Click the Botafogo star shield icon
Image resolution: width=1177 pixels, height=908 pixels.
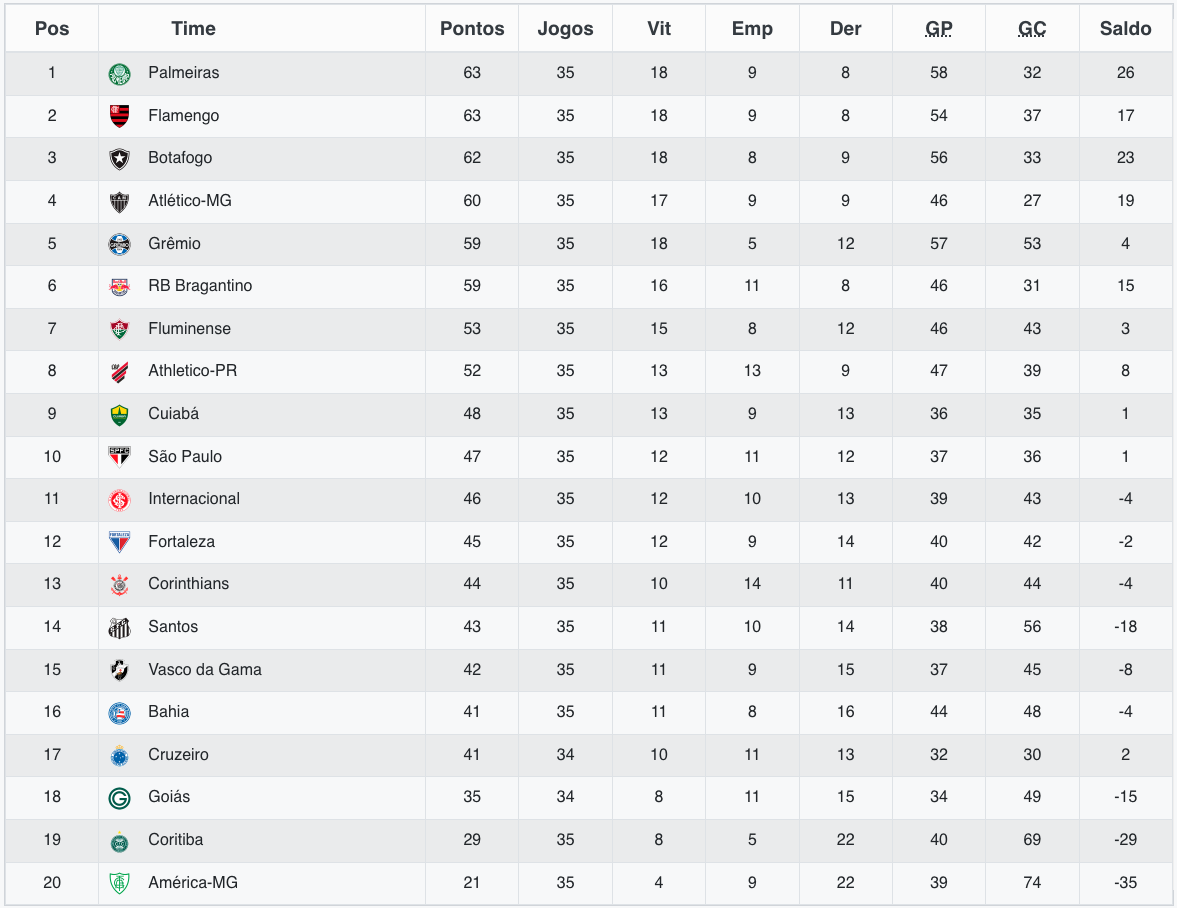(119, 158)
